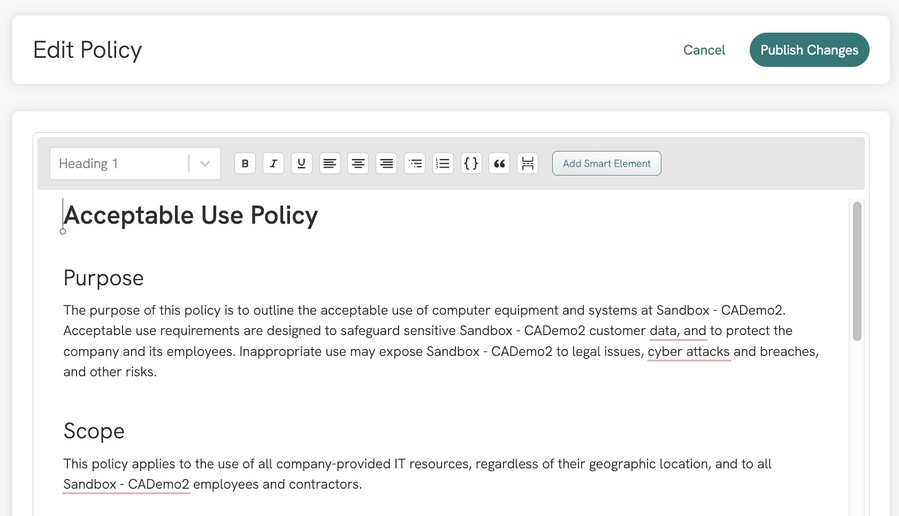Toggle italic formatting
Screen dimensions: 899x516
click(273, 163)
